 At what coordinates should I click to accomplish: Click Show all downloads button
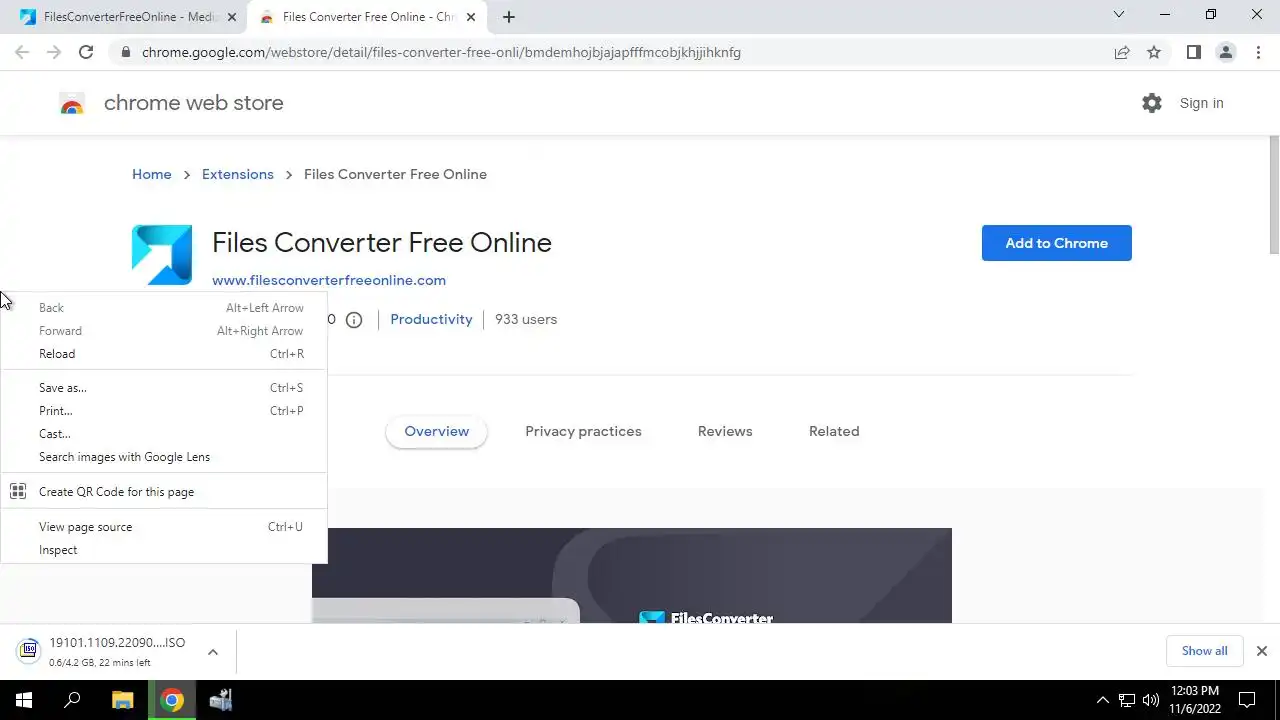(x=1204, y=651)
